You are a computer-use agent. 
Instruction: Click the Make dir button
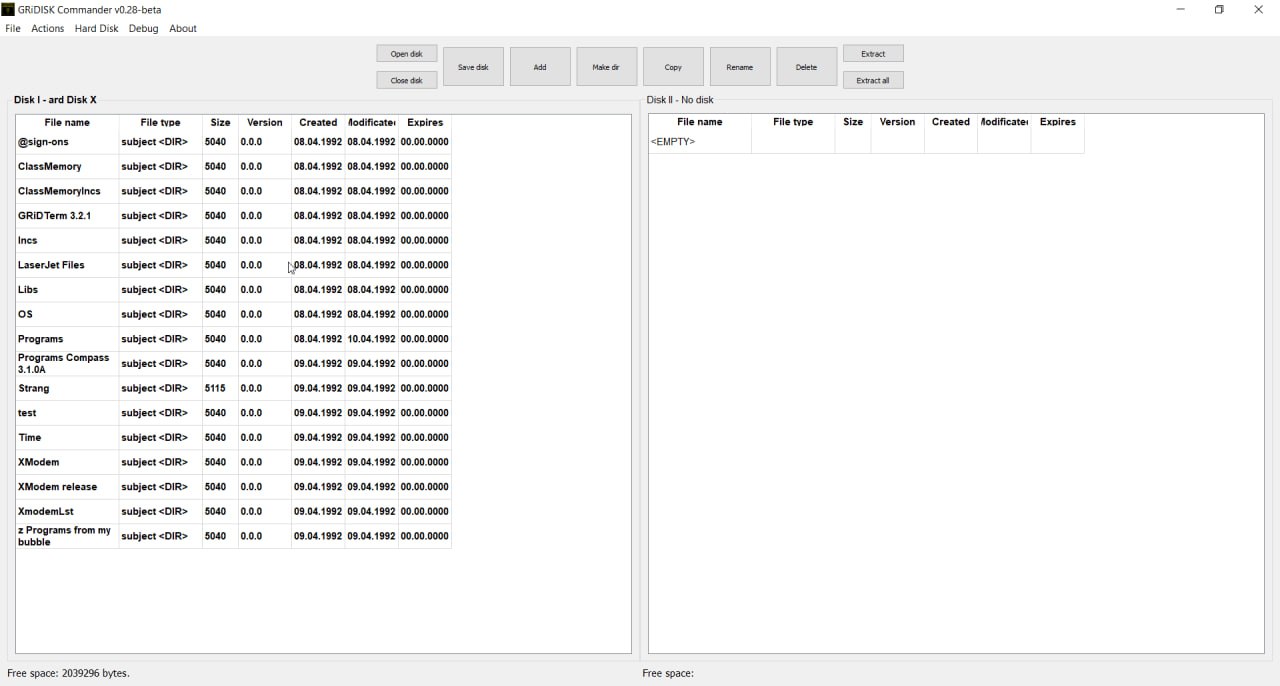click(x=606, y=67)
